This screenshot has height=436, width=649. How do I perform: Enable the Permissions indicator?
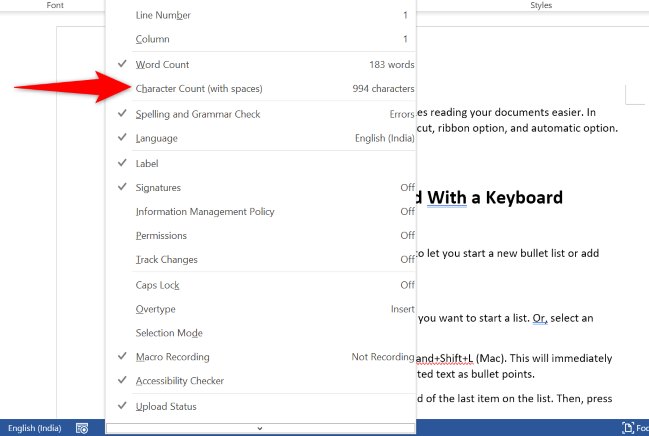click(162, 235)
